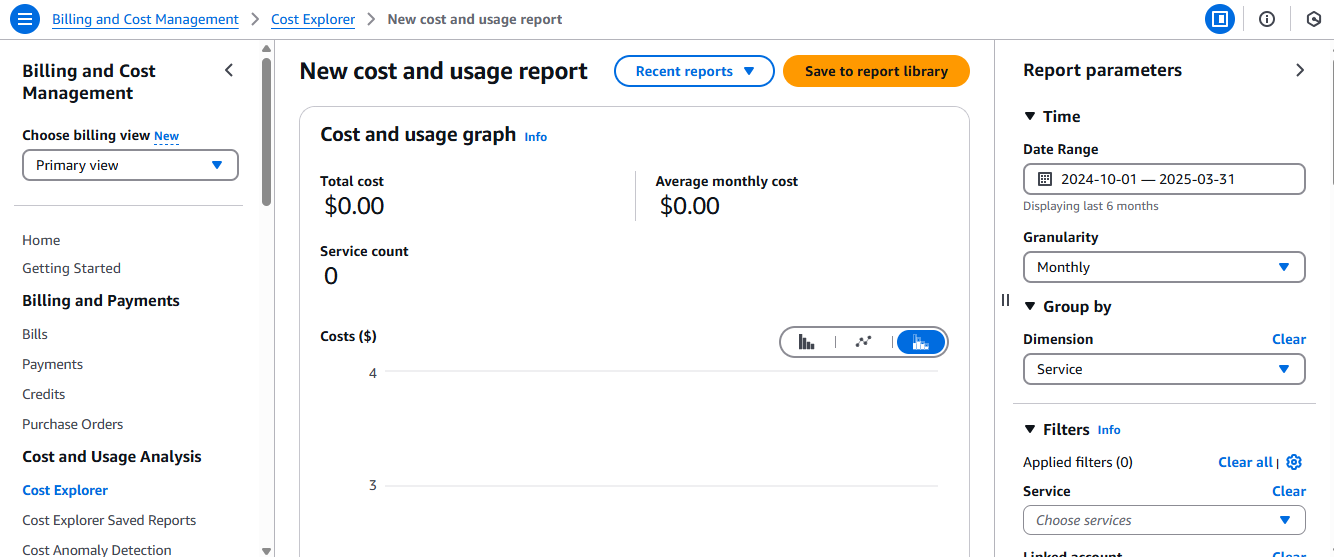Open Bills in sidebar
The height and width of the screenshot is (557, 1334).
click(35, 334)
